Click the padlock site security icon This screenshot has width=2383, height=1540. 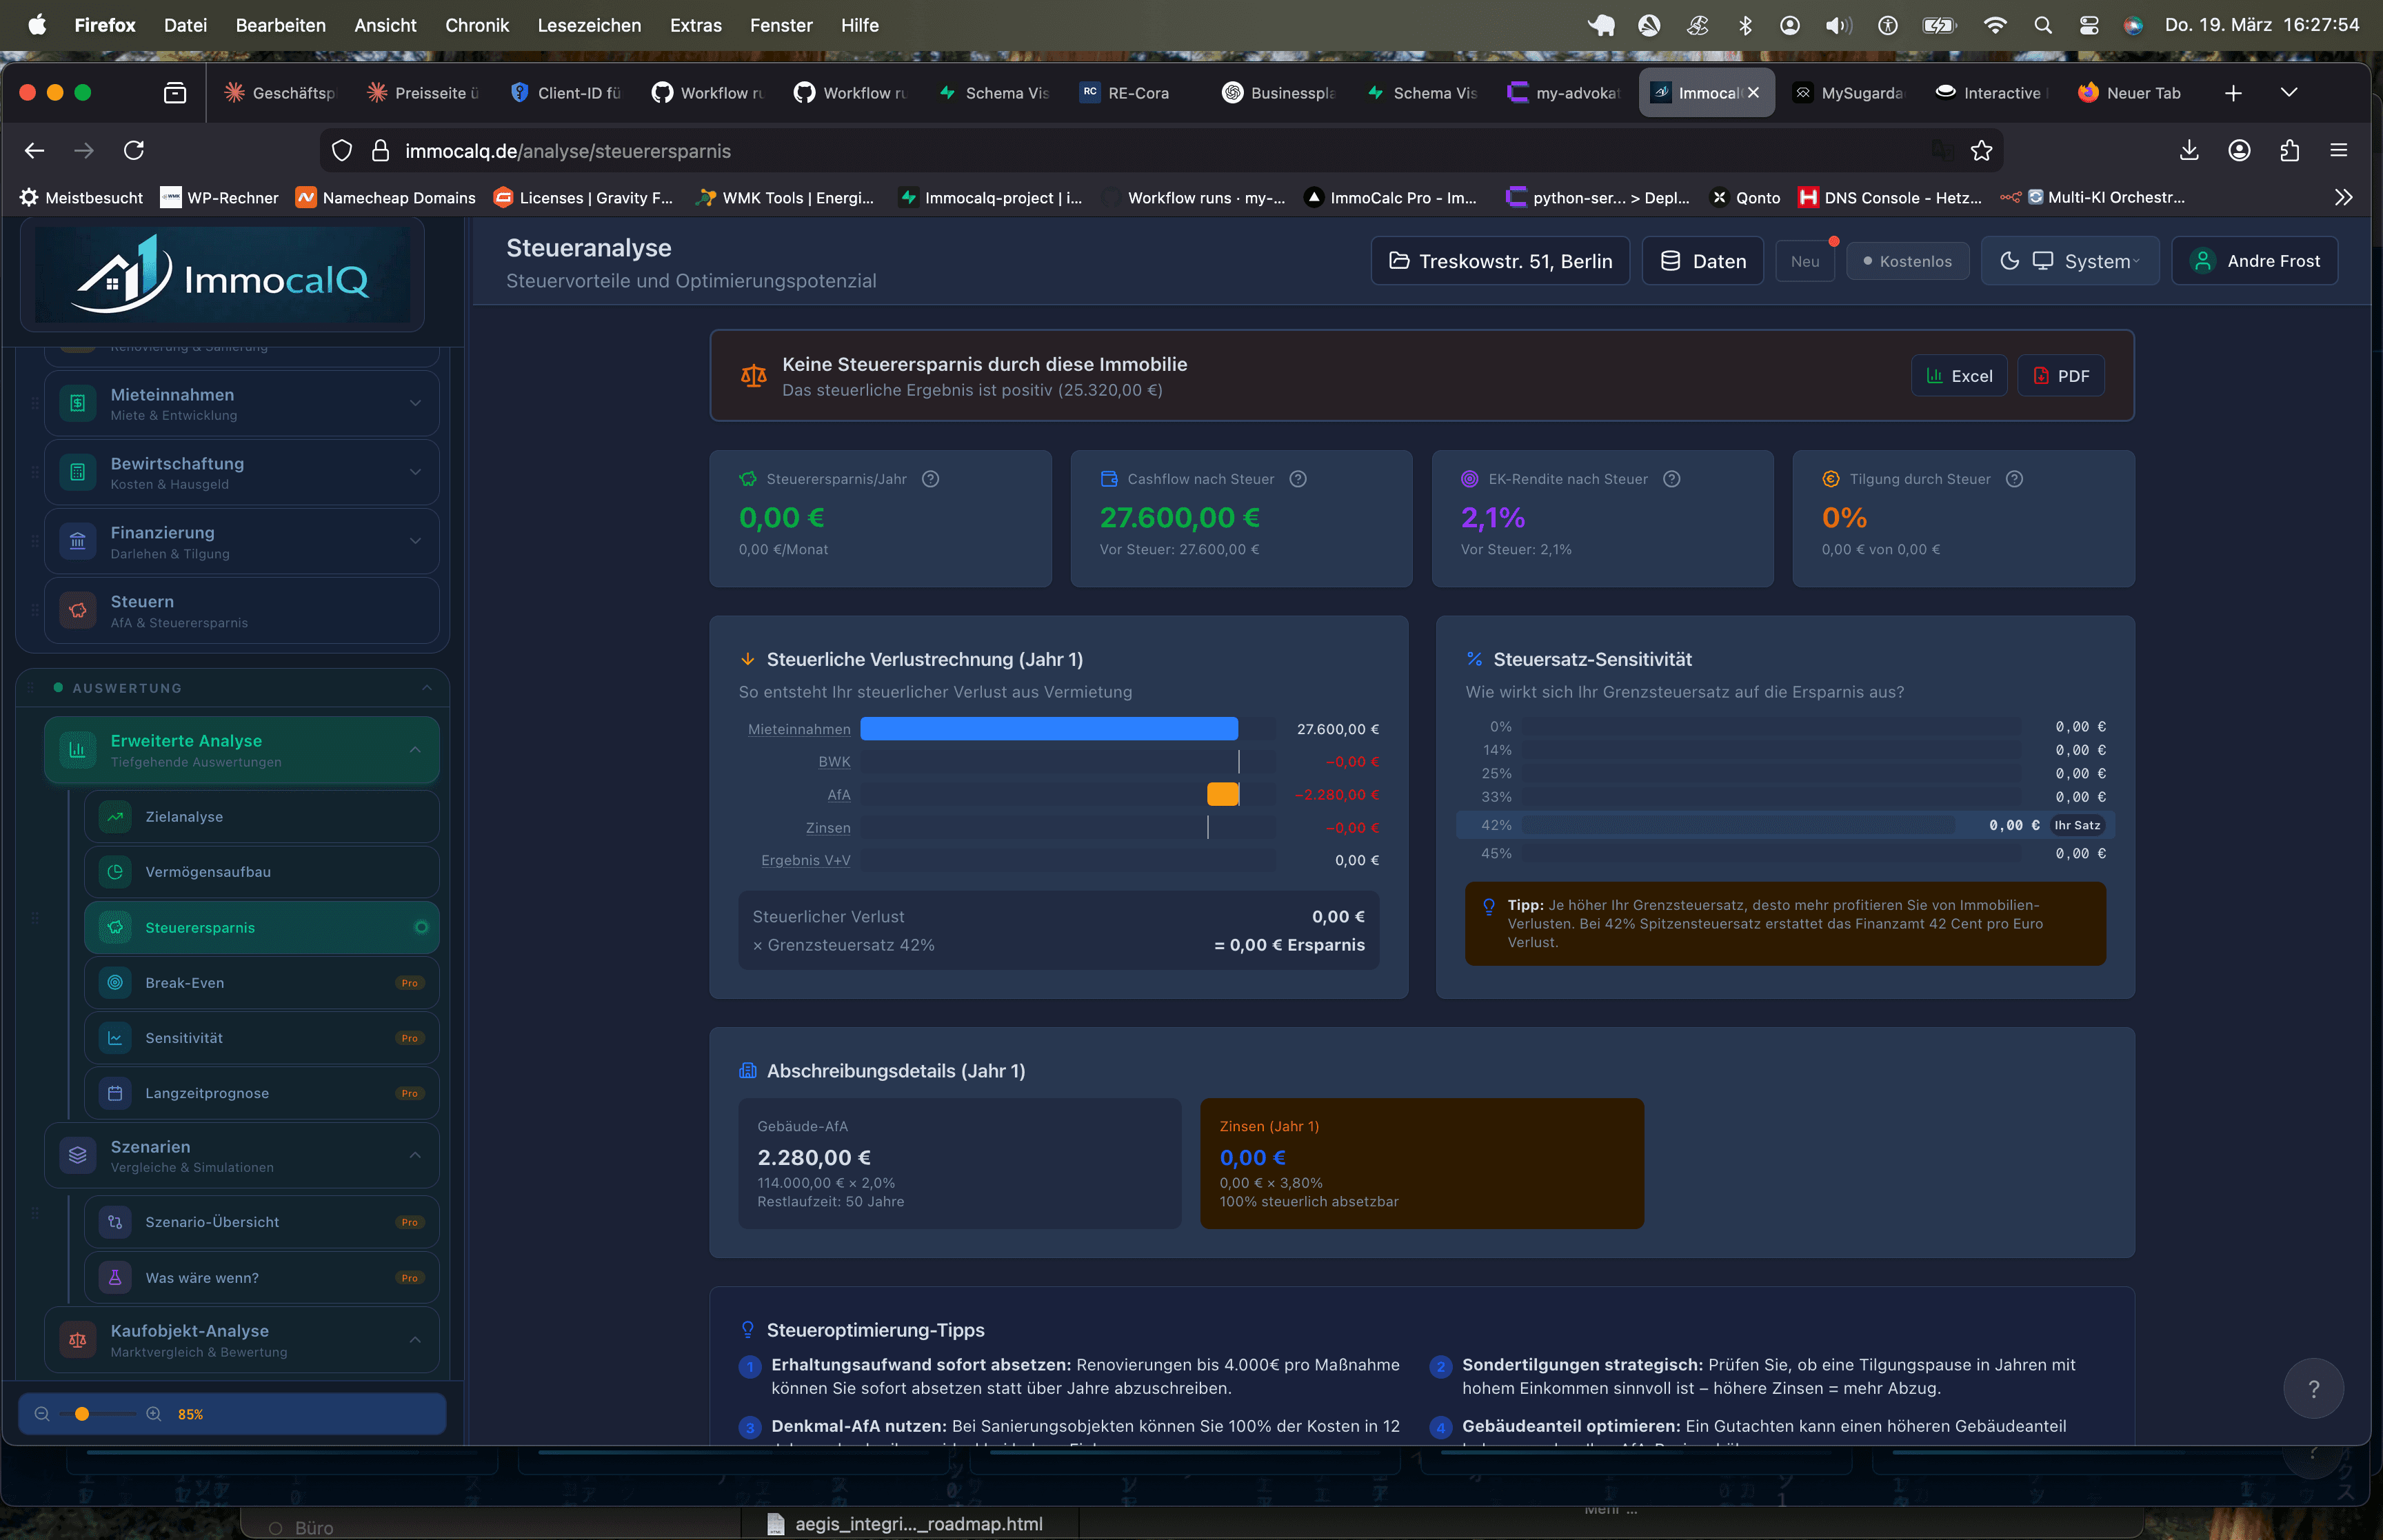pyautogui.click(x=380, y=151)
